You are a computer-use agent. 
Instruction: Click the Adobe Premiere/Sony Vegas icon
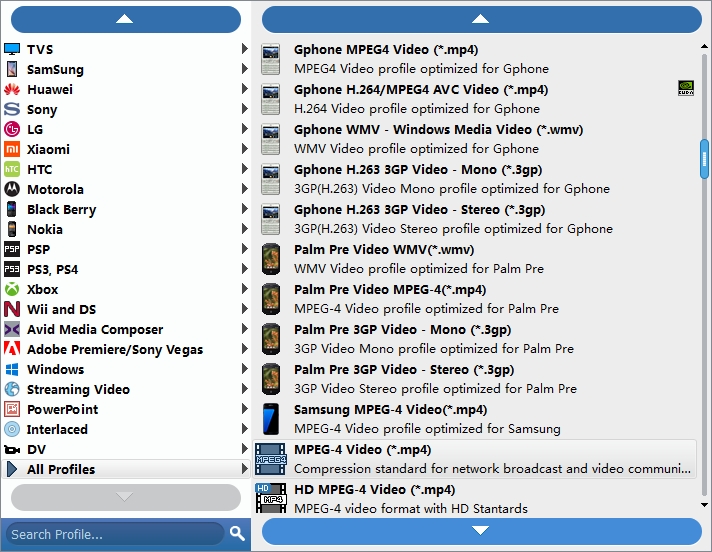(x=12, y=349)
